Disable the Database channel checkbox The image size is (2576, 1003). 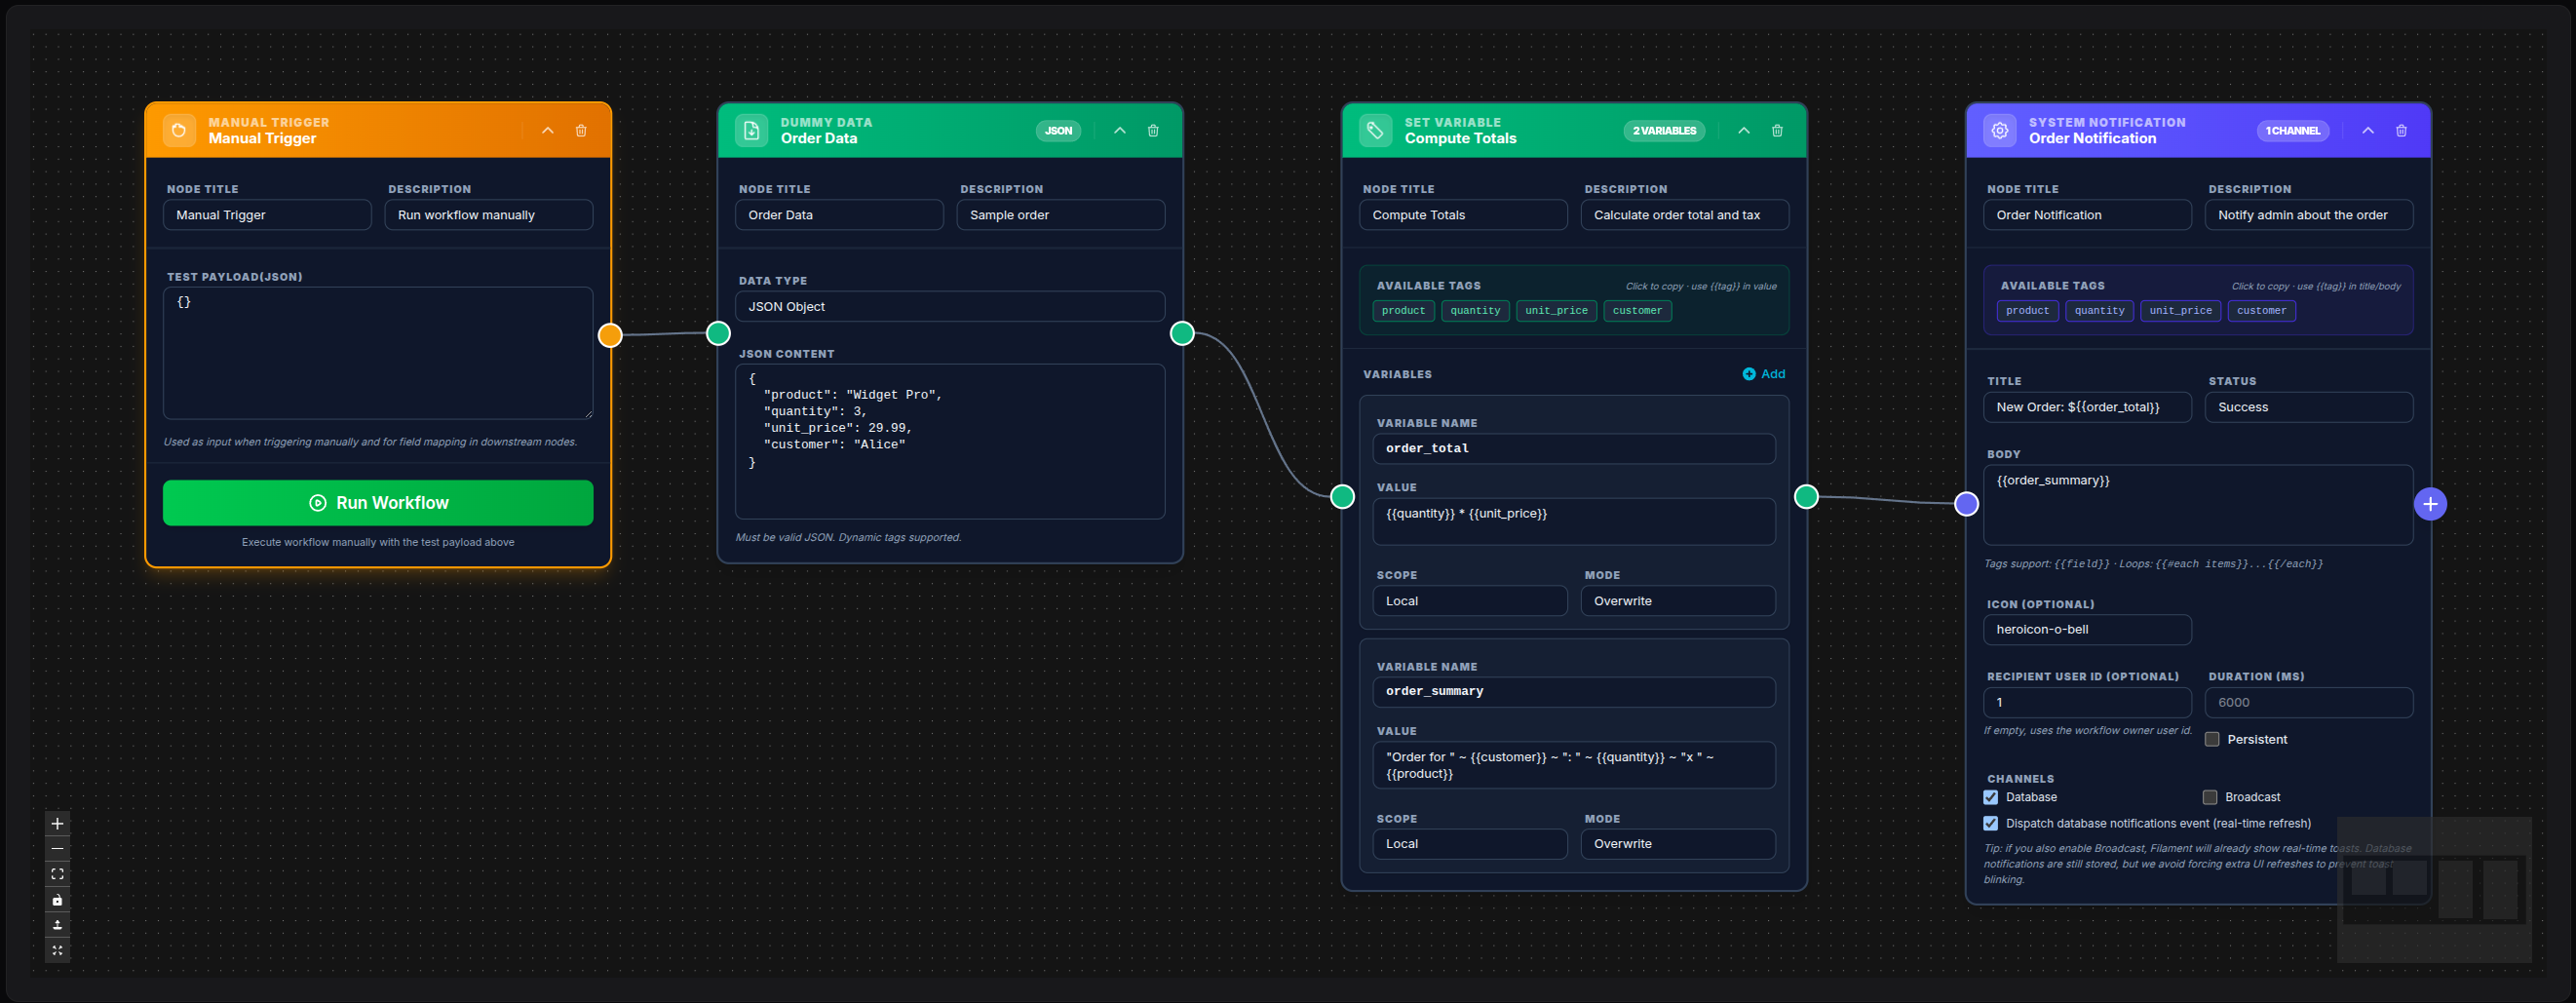[x=1991, y=796]
